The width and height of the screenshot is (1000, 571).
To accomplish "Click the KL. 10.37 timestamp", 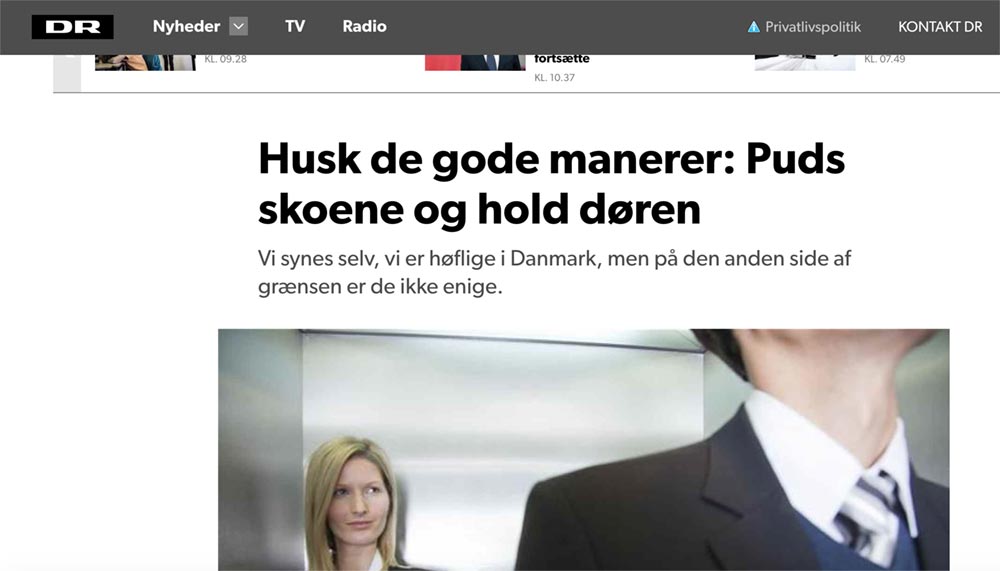I will pos(555,78).
